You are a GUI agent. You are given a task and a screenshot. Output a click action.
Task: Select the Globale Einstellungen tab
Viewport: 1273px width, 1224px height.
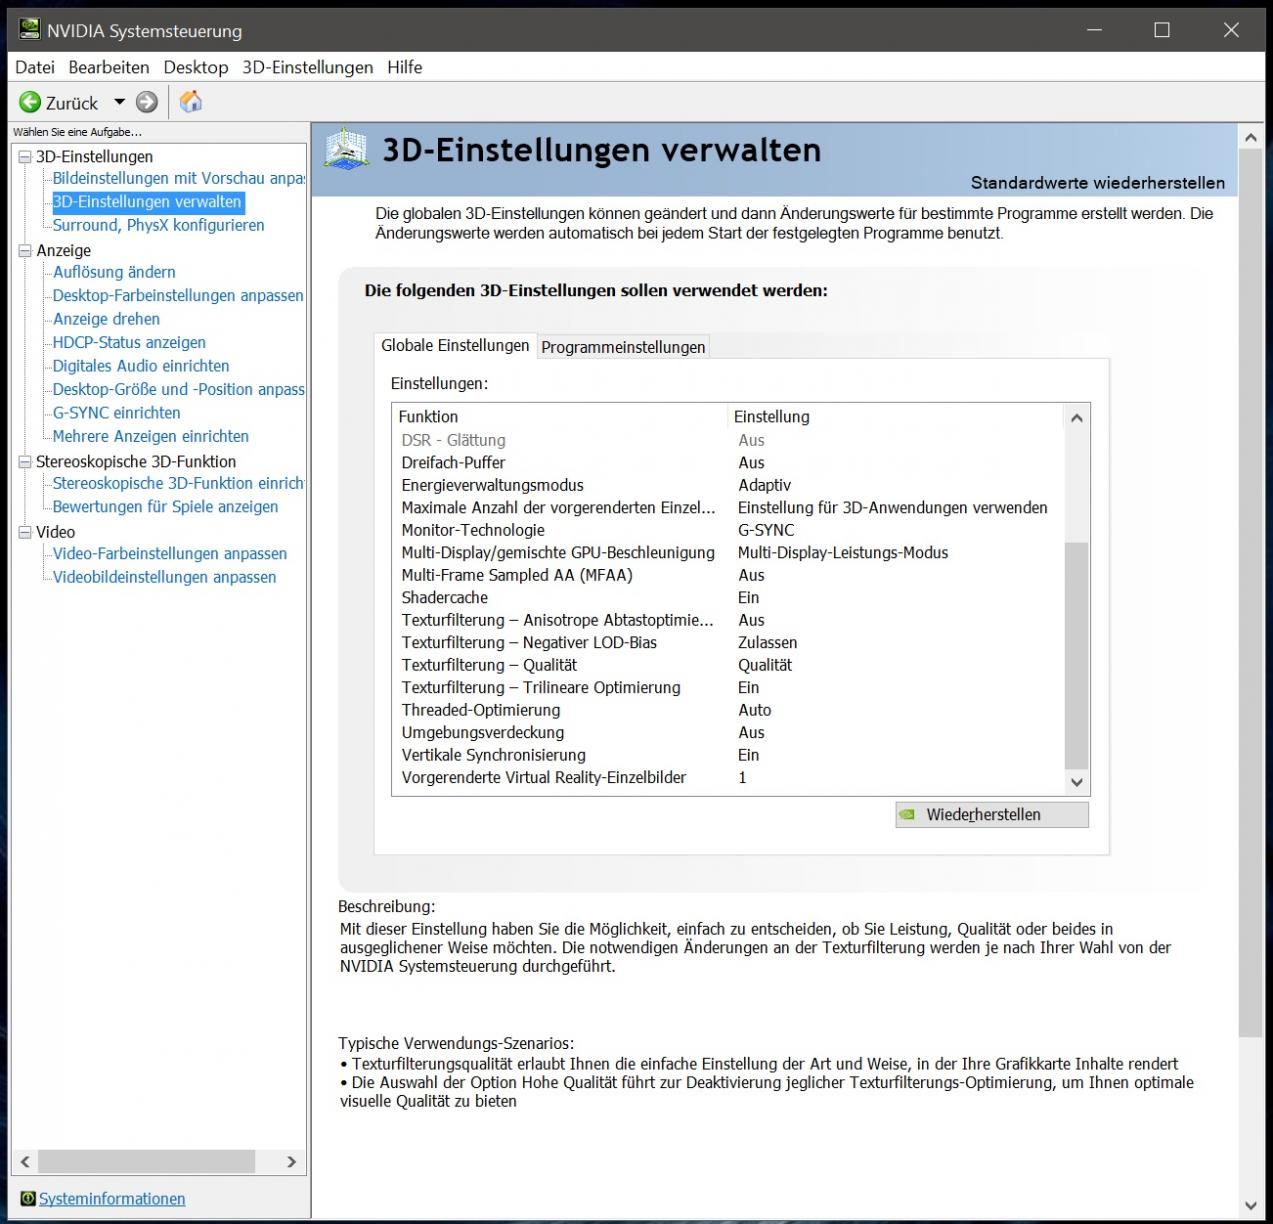pos(455,345)
